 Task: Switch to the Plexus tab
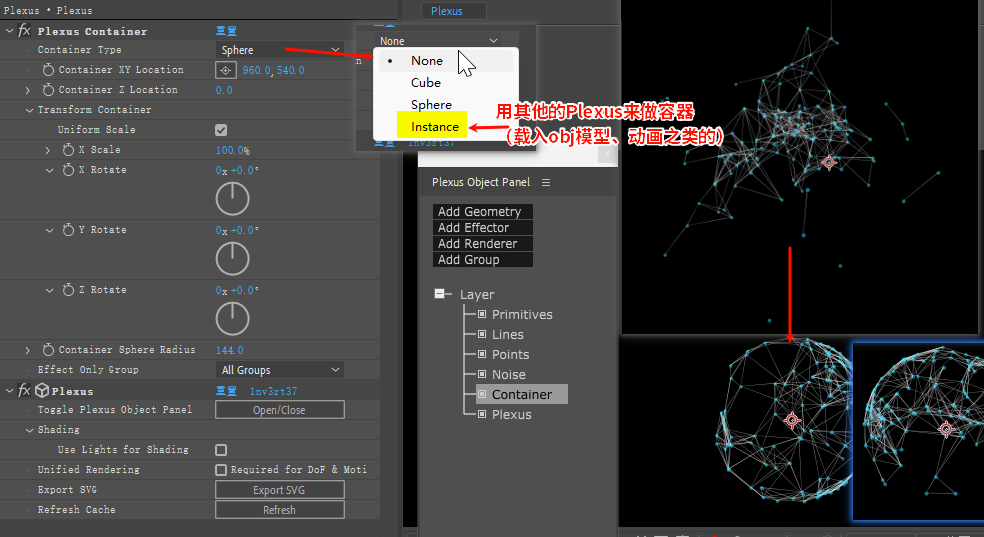tap(454, 11)
